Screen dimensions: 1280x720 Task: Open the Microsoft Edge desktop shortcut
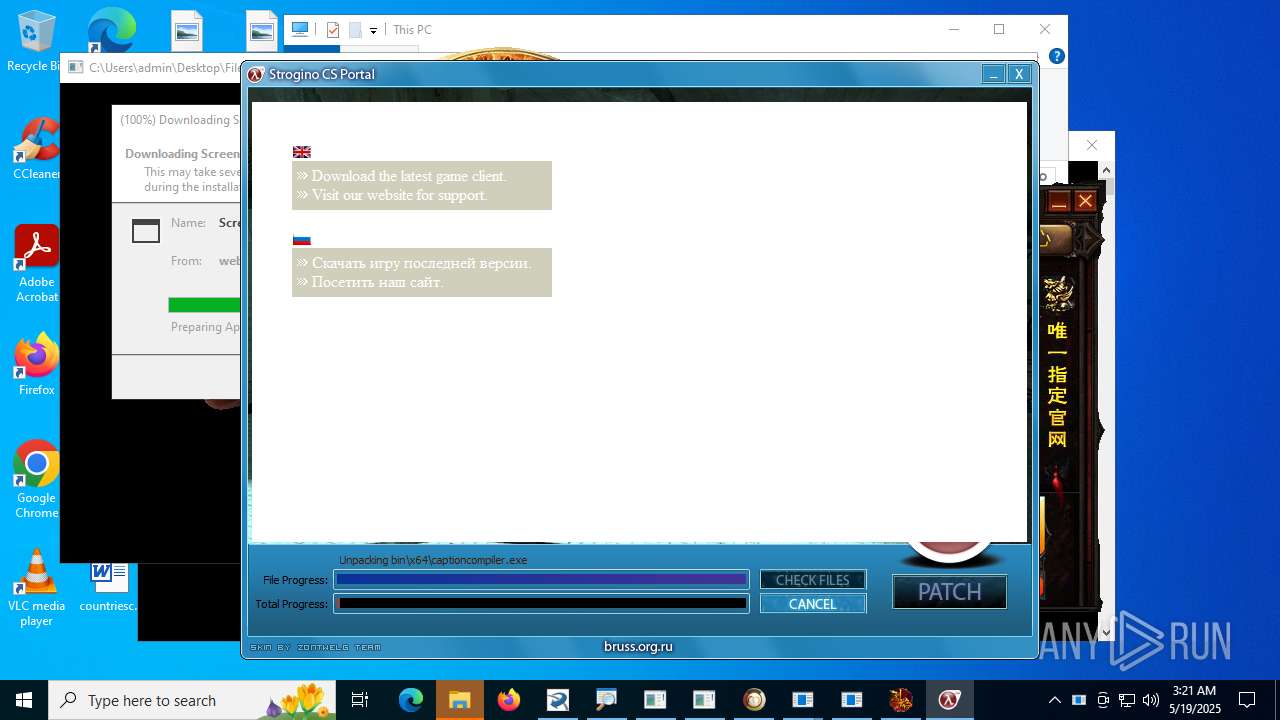click(111, 32)
